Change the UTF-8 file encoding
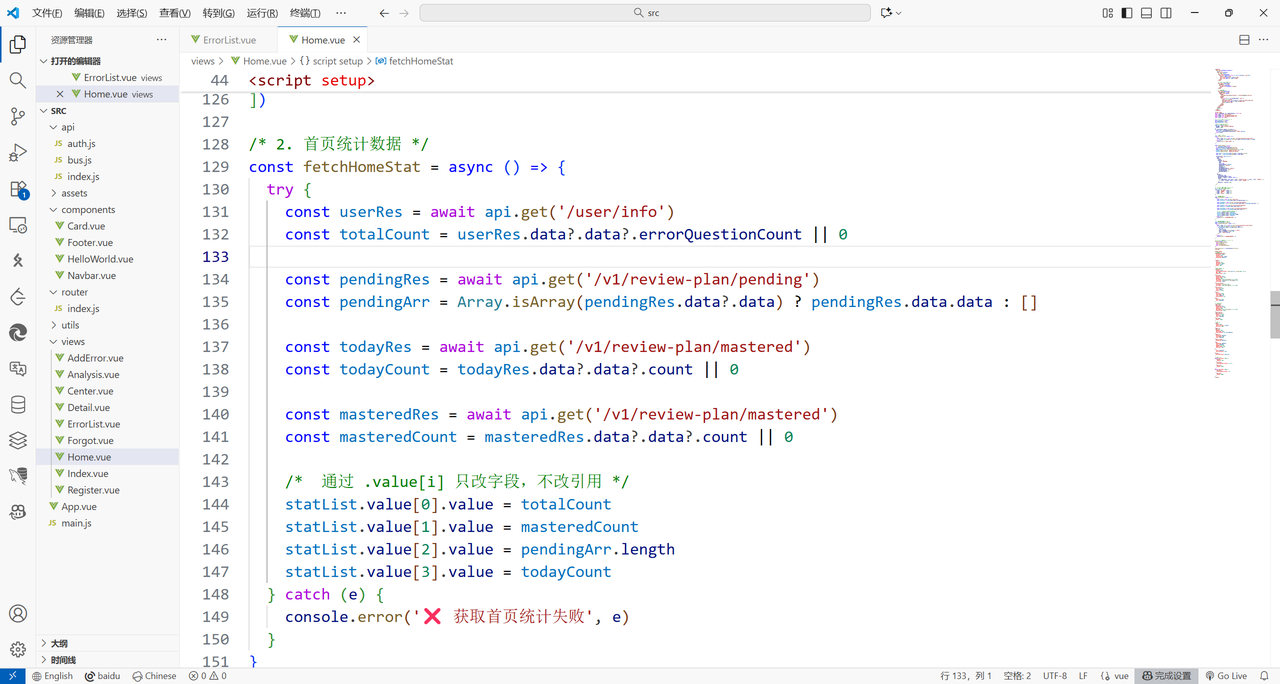Screen dimensions: 1280x684 tap(1055, 676)
